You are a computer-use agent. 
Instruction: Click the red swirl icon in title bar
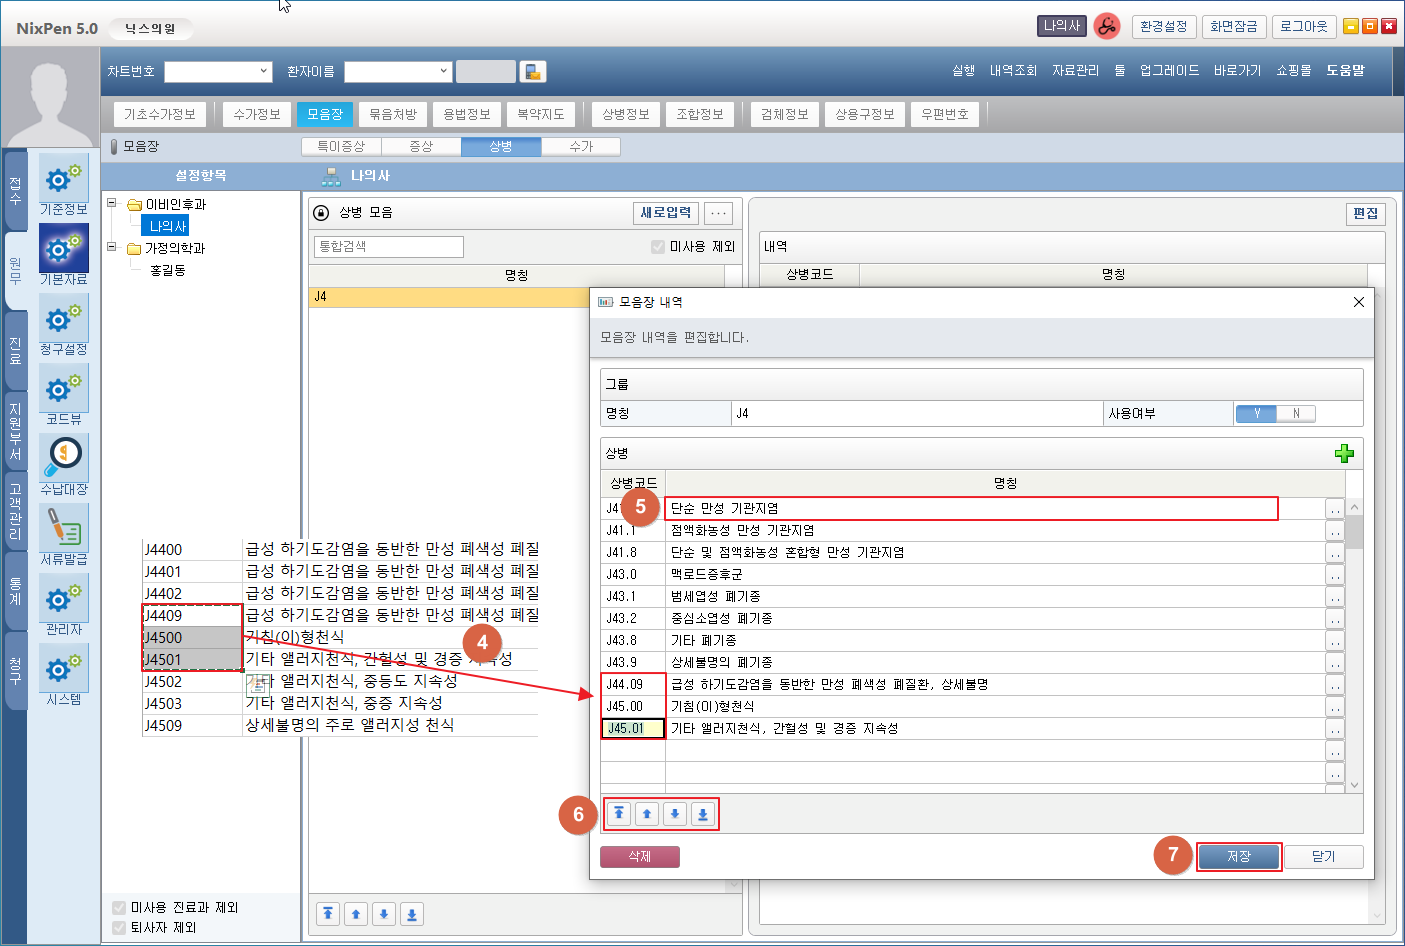[x=1106, y=27]
